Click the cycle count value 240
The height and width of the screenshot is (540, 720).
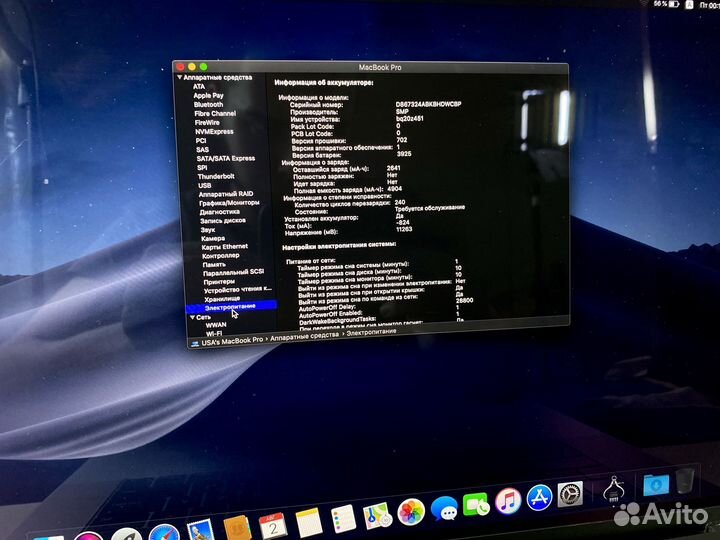400,202
